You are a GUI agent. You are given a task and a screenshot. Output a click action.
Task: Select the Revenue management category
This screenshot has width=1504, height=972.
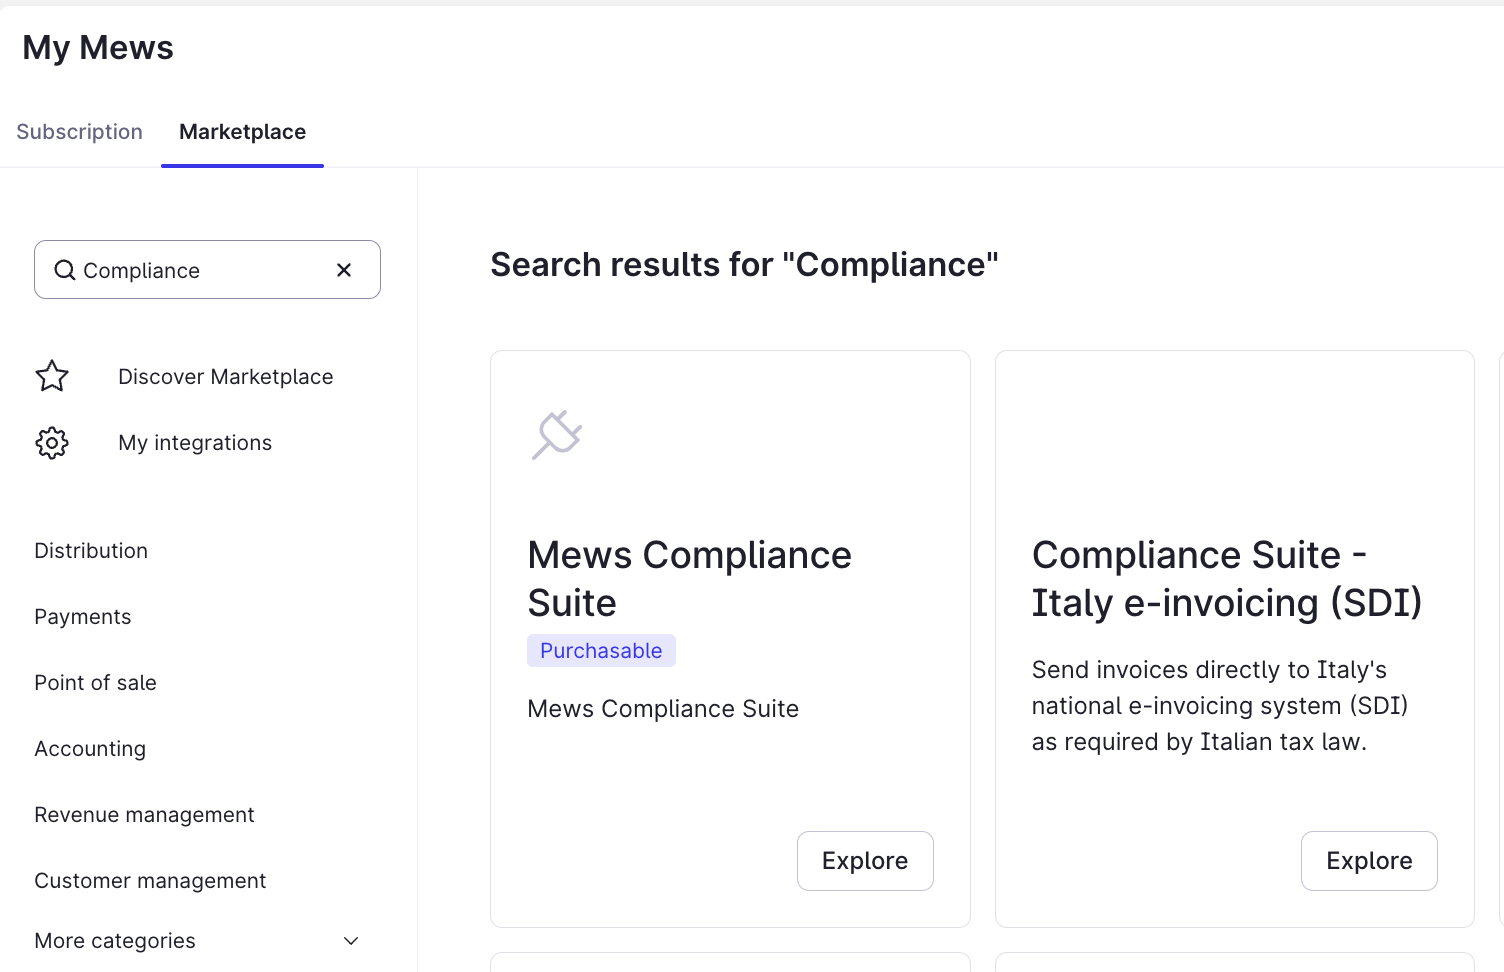144,815
